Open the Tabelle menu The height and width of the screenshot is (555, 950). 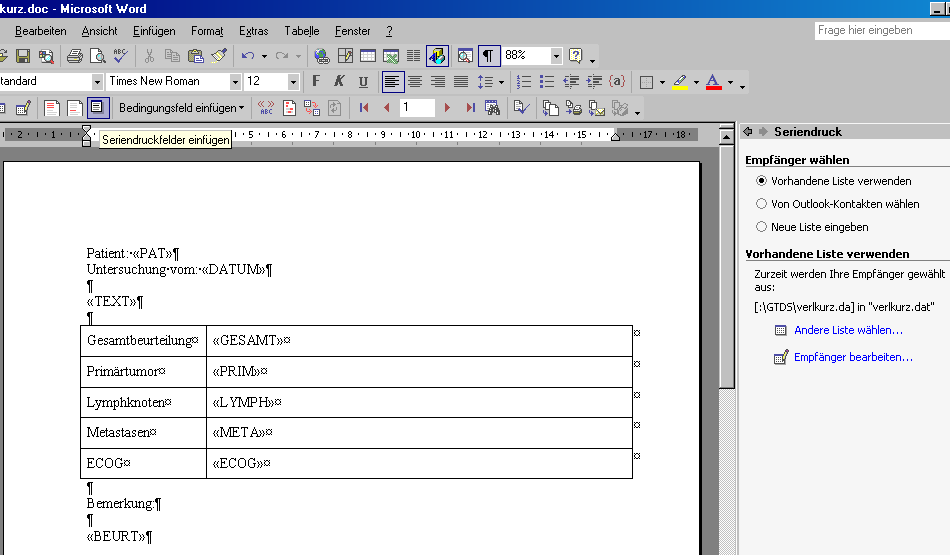(x=302, y=31)
